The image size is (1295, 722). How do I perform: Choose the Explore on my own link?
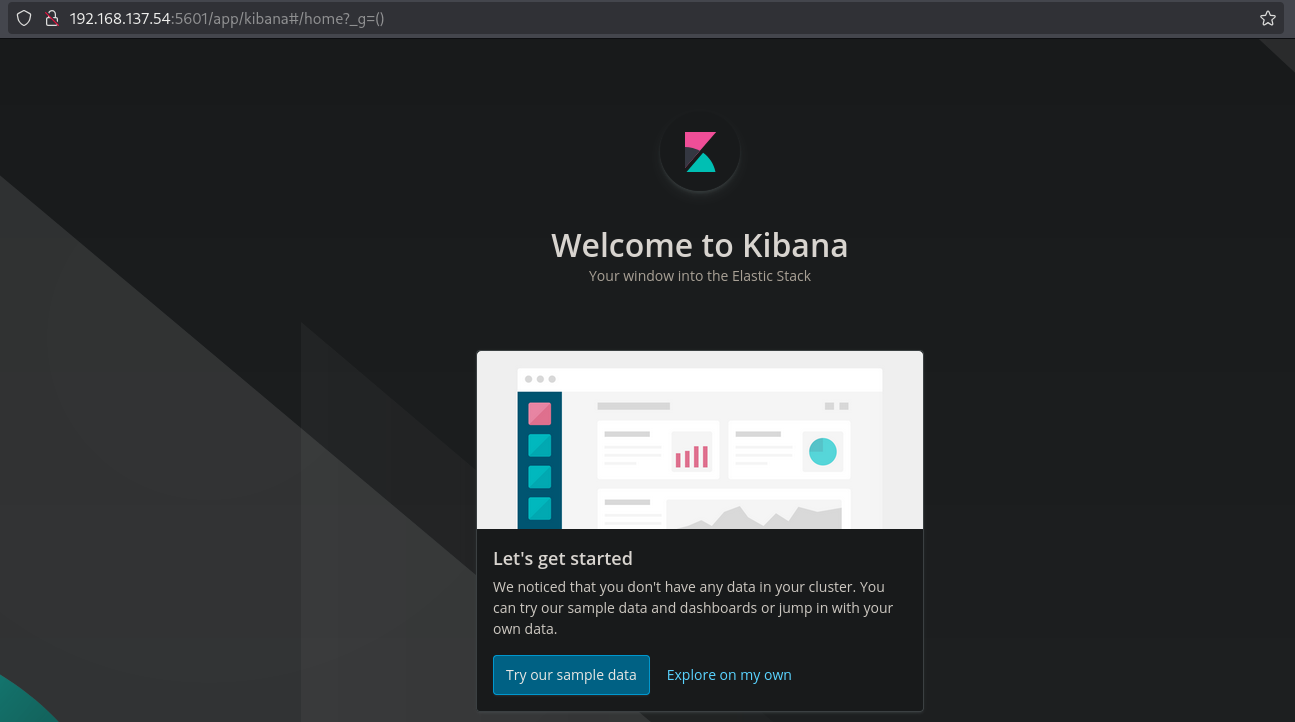(x=729, y=675)
